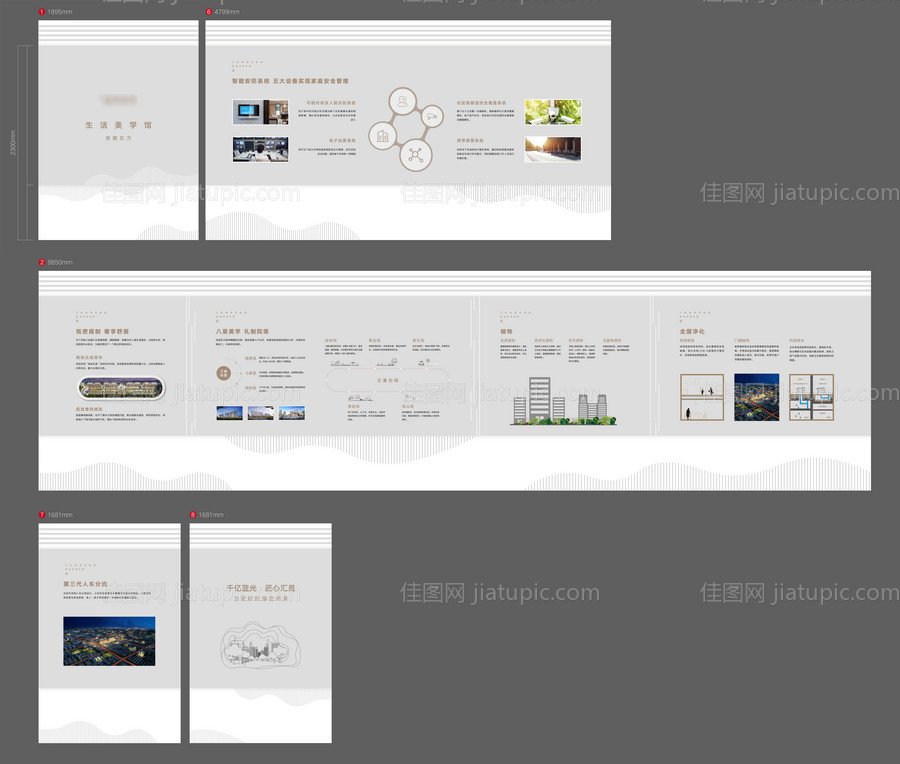900x764 pixels.
Task: Click the red number 1 panel marker
Action: (41, 12)
